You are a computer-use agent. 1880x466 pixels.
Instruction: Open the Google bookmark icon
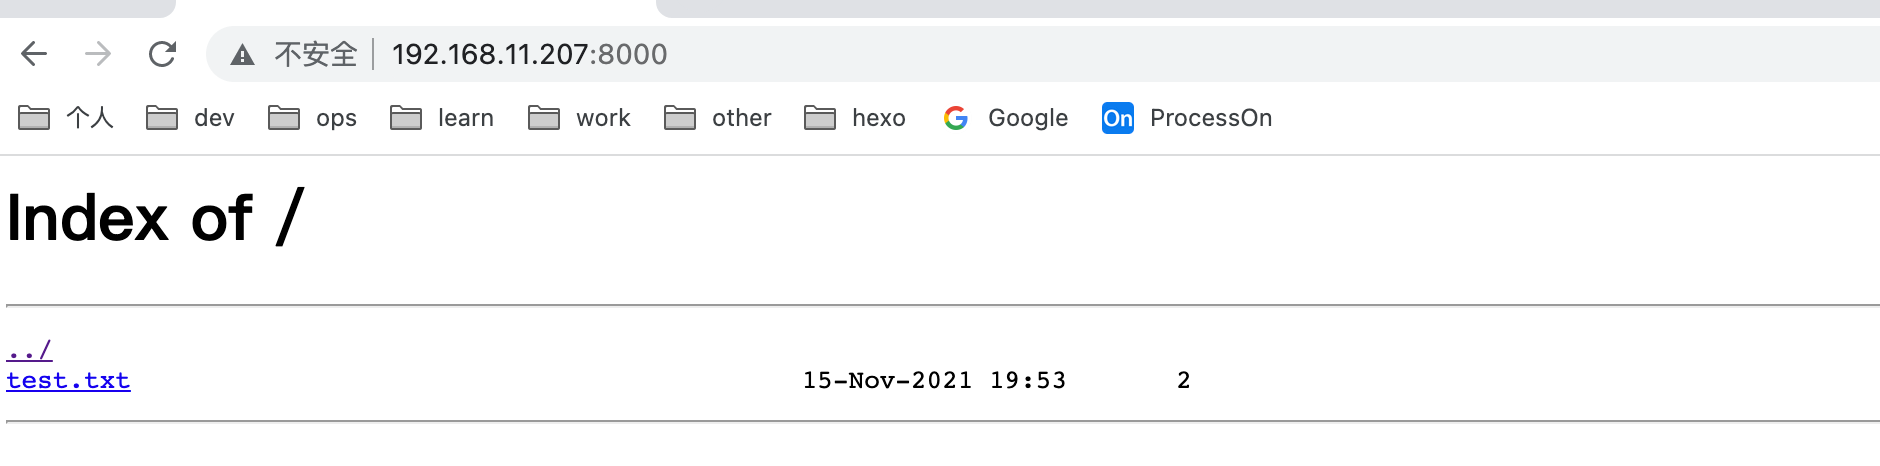(956, 118)
